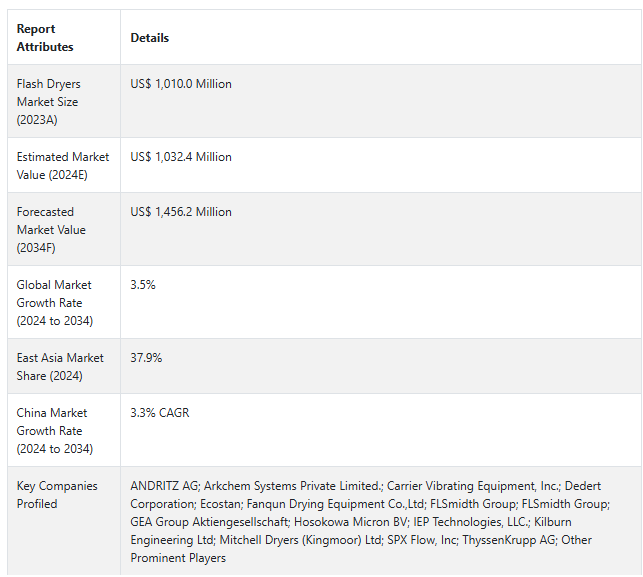Select the Key Companies Profiled cell

[x=57, y=495]
